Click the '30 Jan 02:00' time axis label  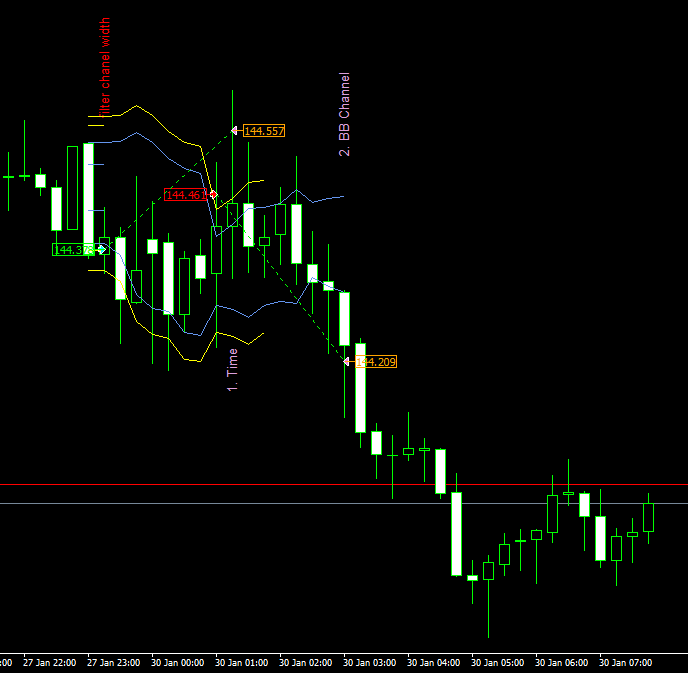[306, 663]
